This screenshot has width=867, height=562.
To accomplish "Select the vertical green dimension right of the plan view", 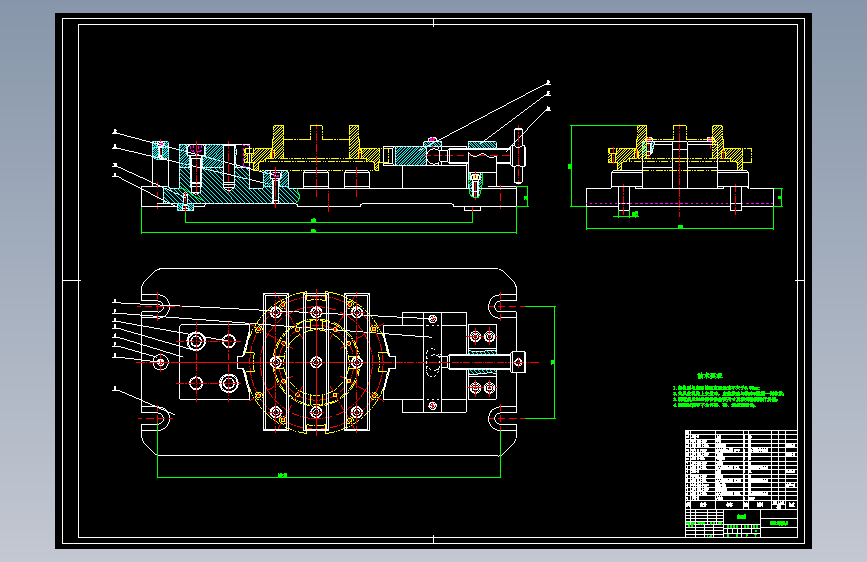I will (x=553, y=362).
